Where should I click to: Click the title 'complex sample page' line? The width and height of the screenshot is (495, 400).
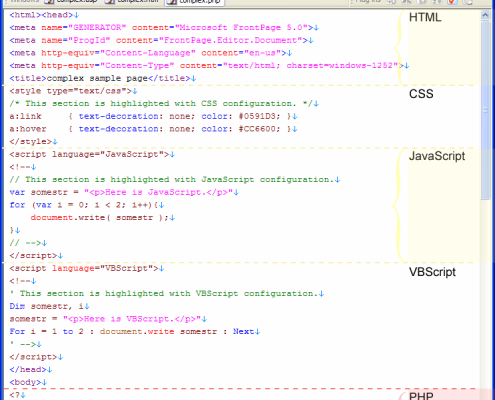(x=103, y=78)
